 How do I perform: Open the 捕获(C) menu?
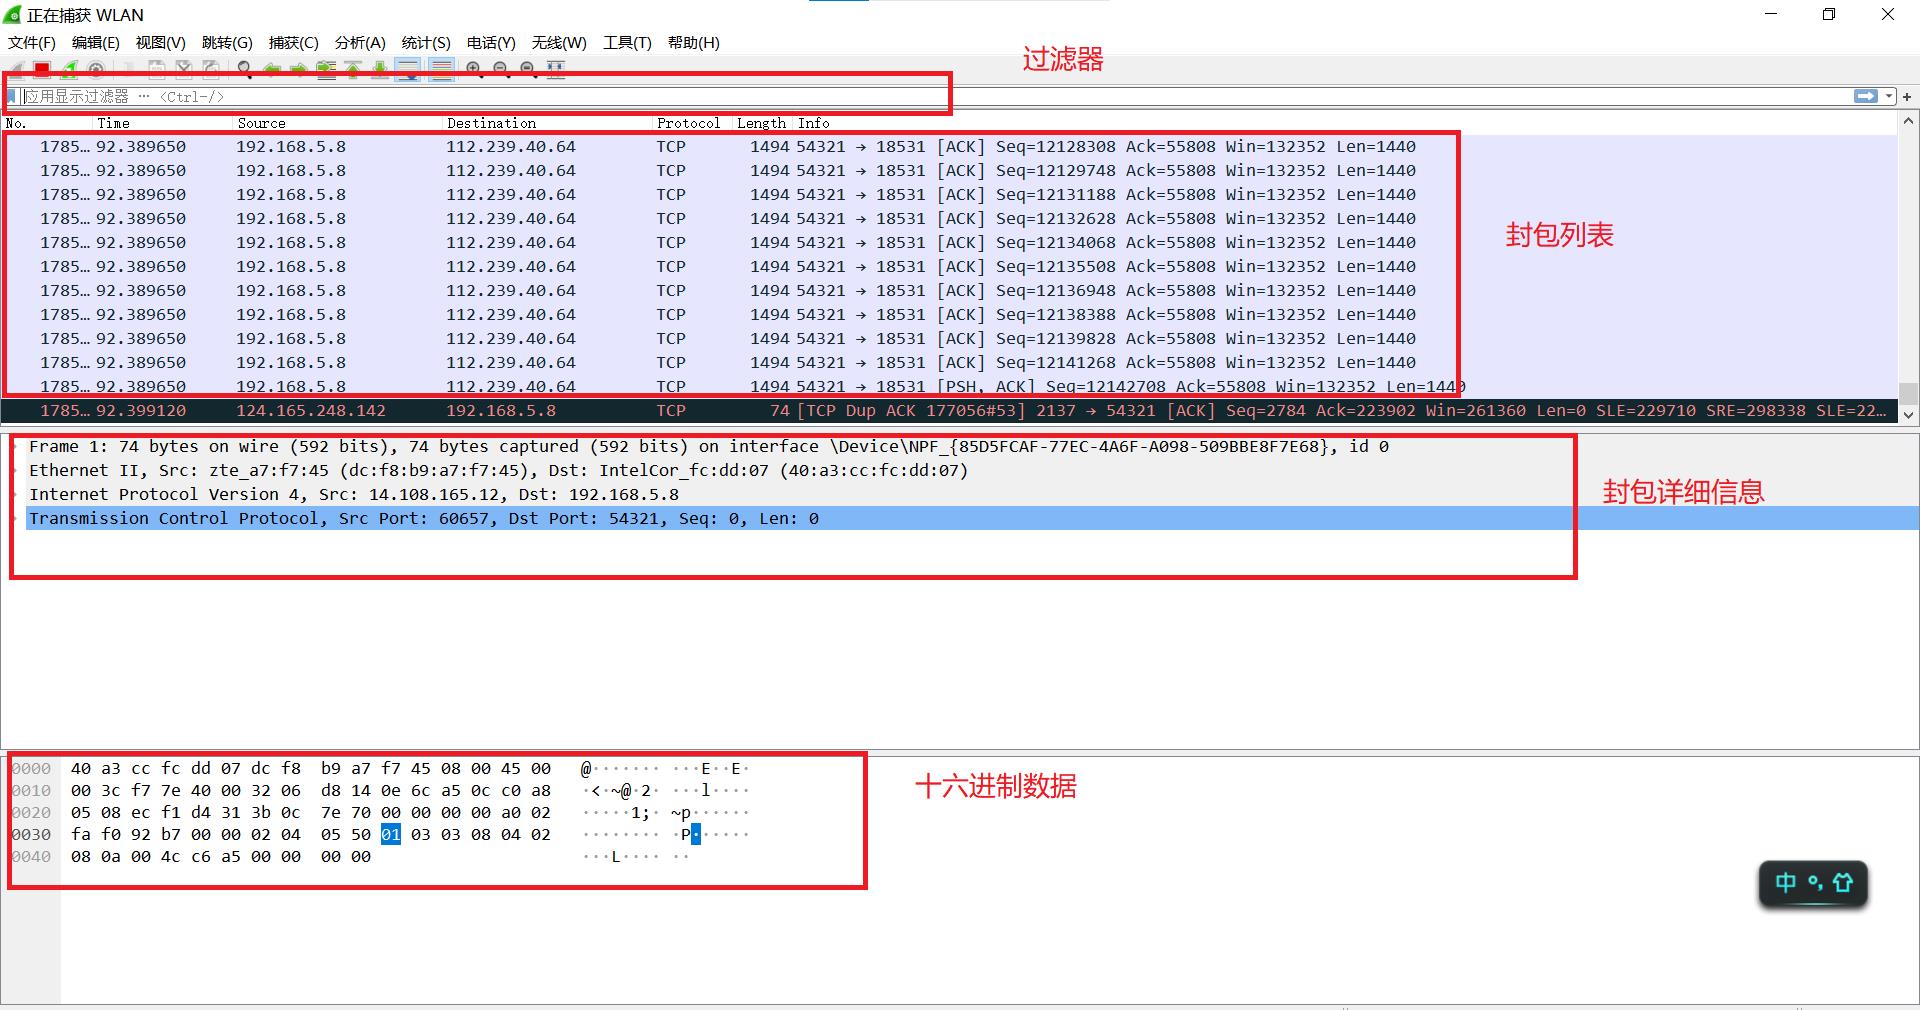[x=294, y=43]
